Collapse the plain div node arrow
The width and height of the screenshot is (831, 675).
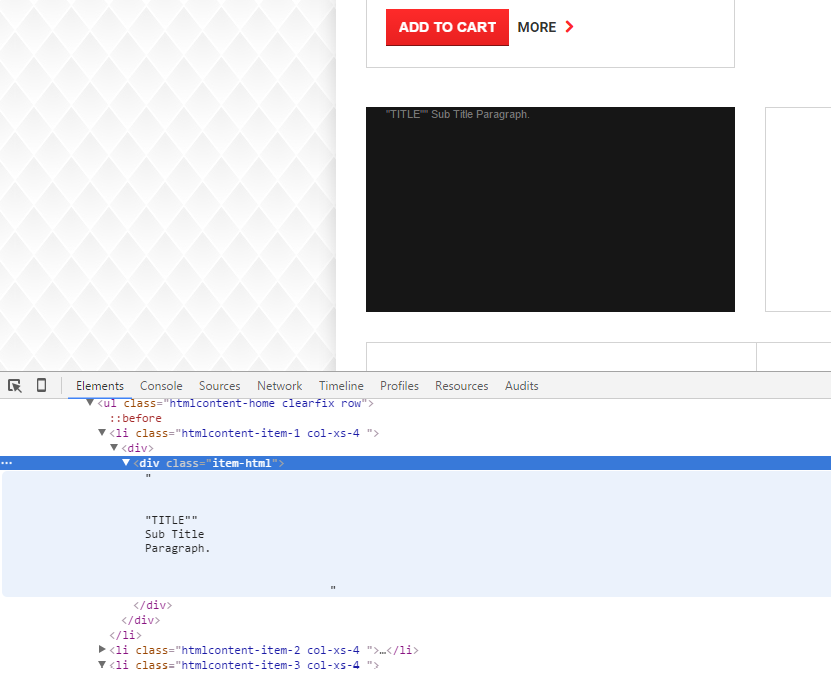click(113, 448)
